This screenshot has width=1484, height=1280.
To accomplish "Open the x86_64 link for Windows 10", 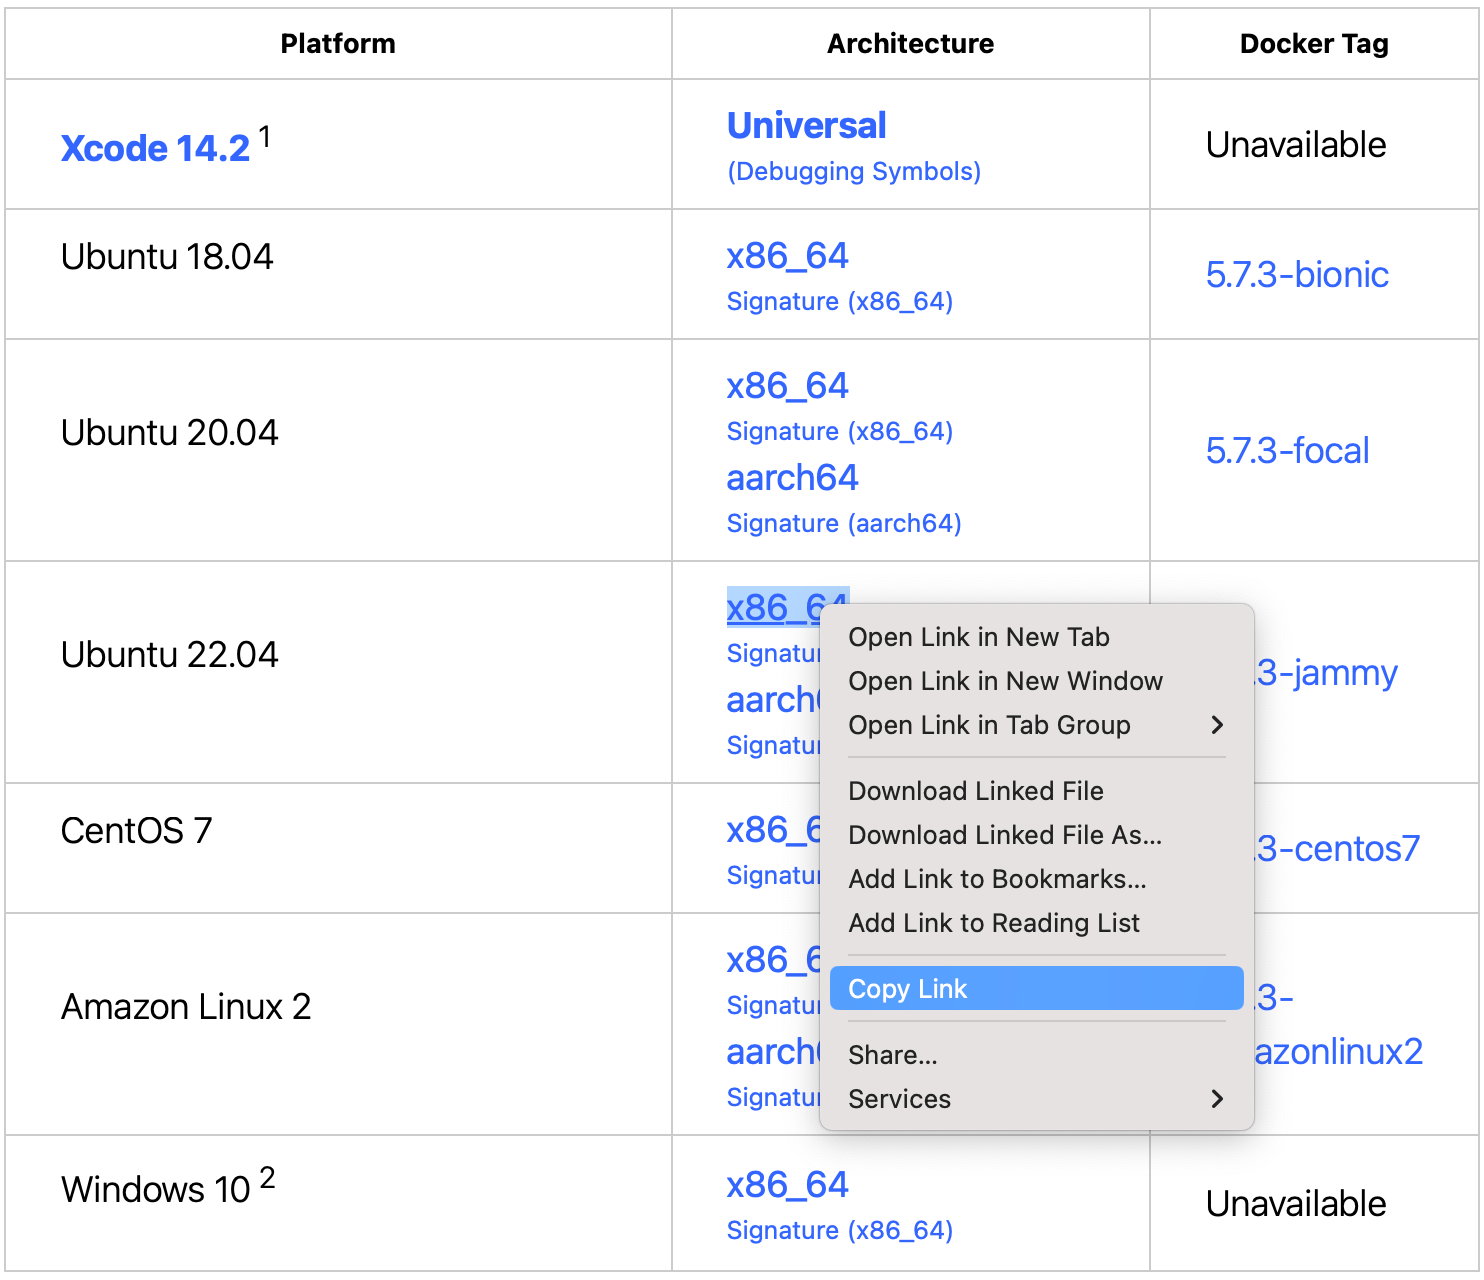I will tap(787, 1185).
